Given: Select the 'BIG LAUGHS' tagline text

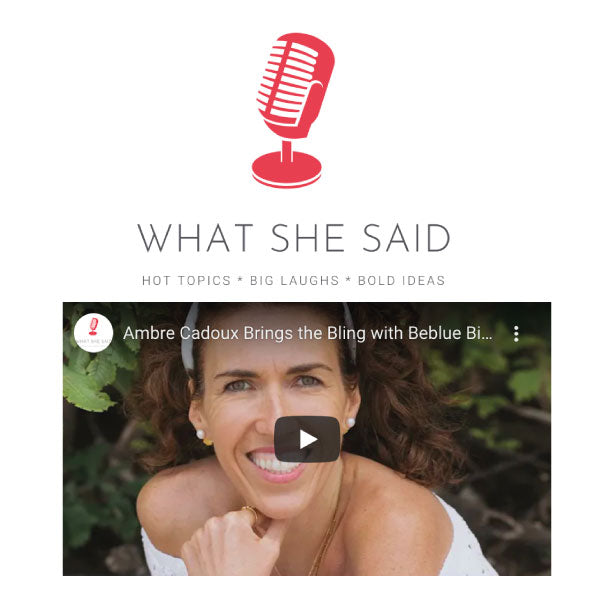Looking at the screenshot, I should 294,280.
